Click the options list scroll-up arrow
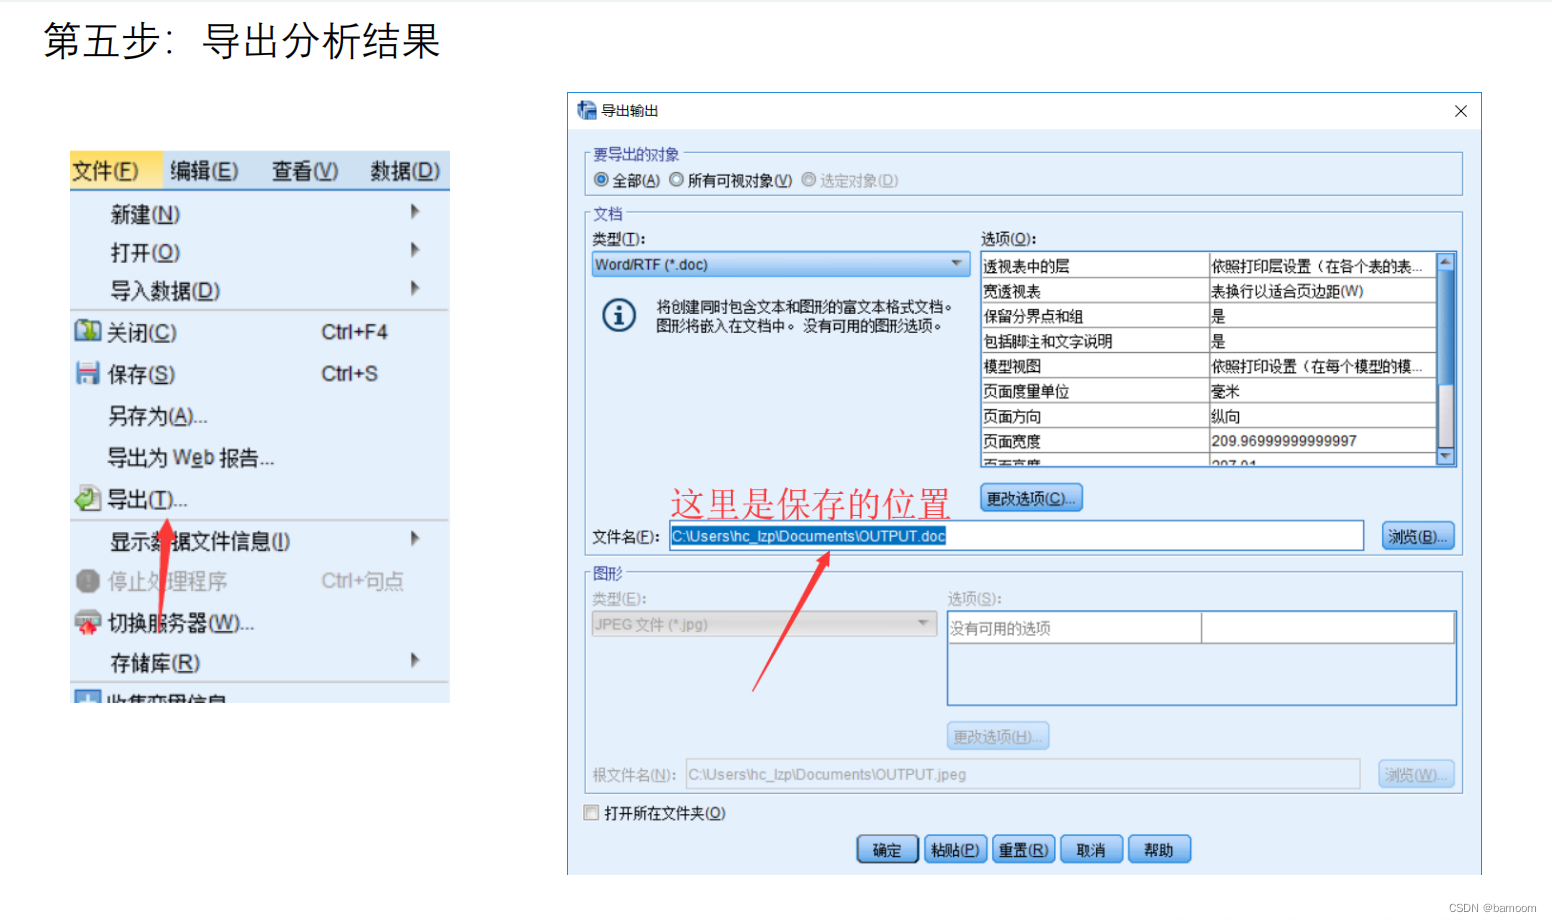The image size is (1552, 922). click(x=1445, y=262)
